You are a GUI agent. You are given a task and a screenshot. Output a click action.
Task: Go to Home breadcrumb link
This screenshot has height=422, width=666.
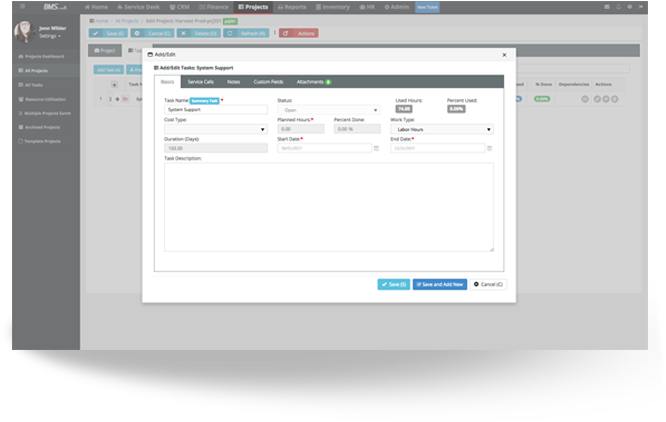pyautogui.click(x=102, y=21)
